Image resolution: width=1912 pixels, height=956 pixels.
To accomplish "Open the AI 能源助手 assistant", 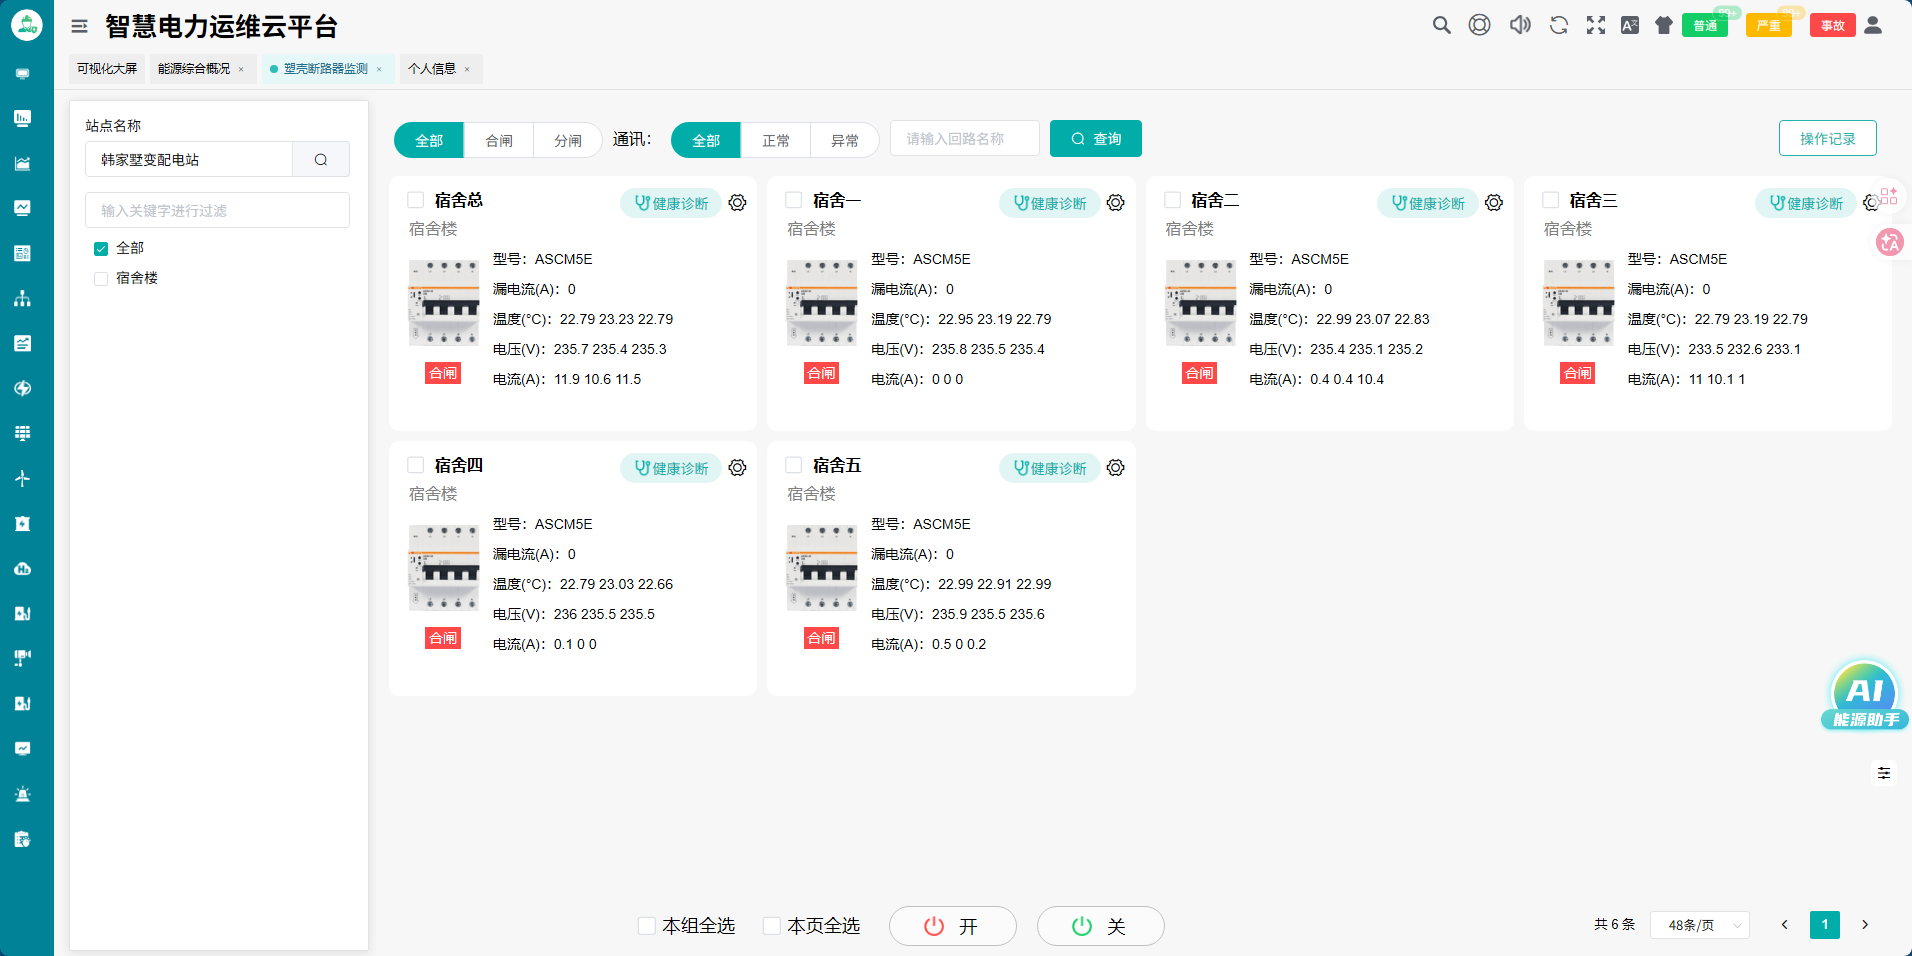I will (1864, 695).
